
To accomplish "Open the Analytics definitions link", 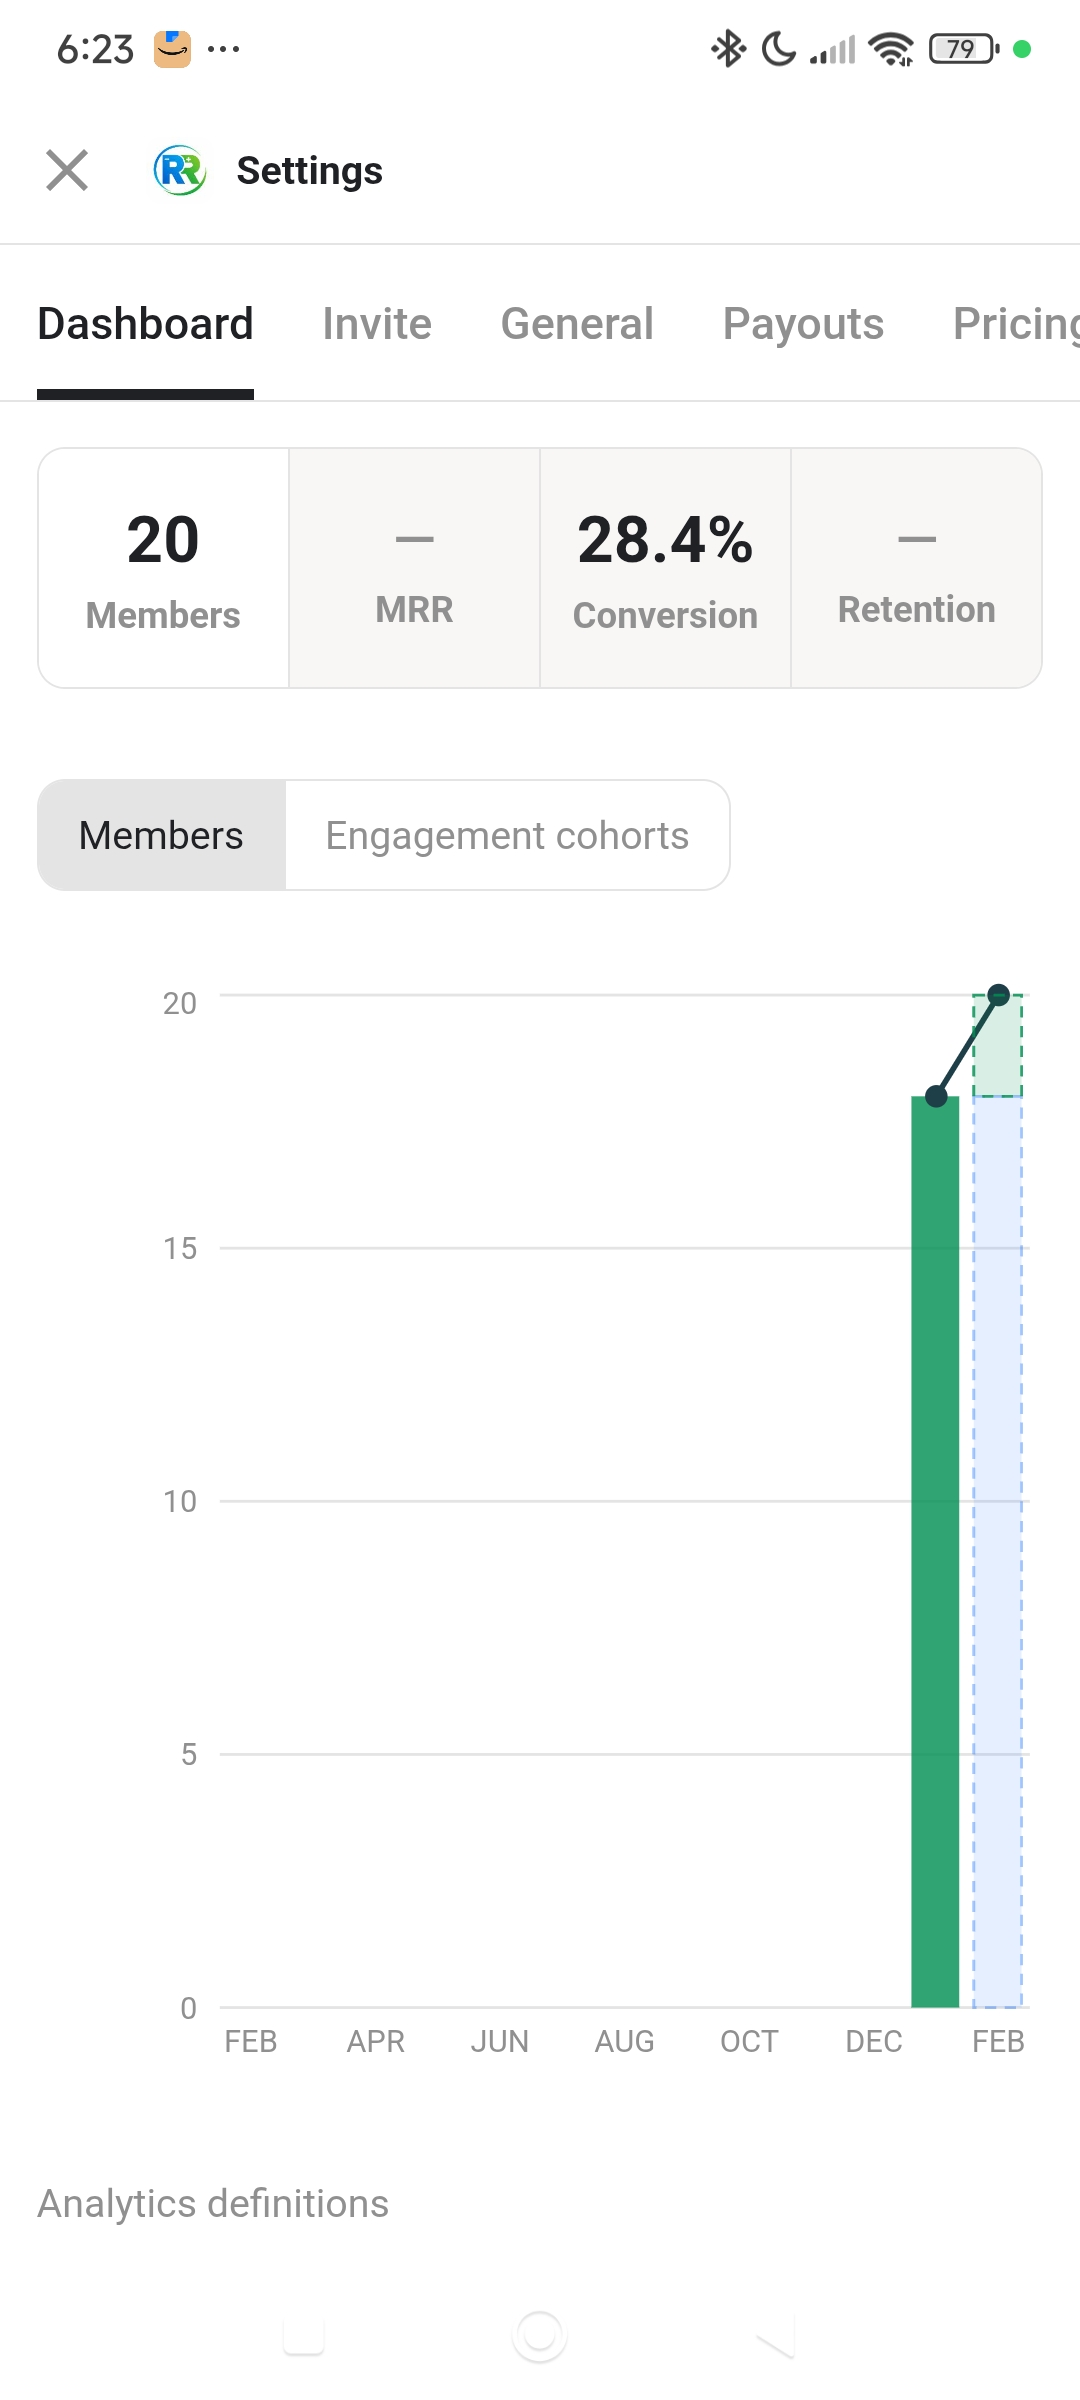I will pyautogui.click(x=213, y=2204).
